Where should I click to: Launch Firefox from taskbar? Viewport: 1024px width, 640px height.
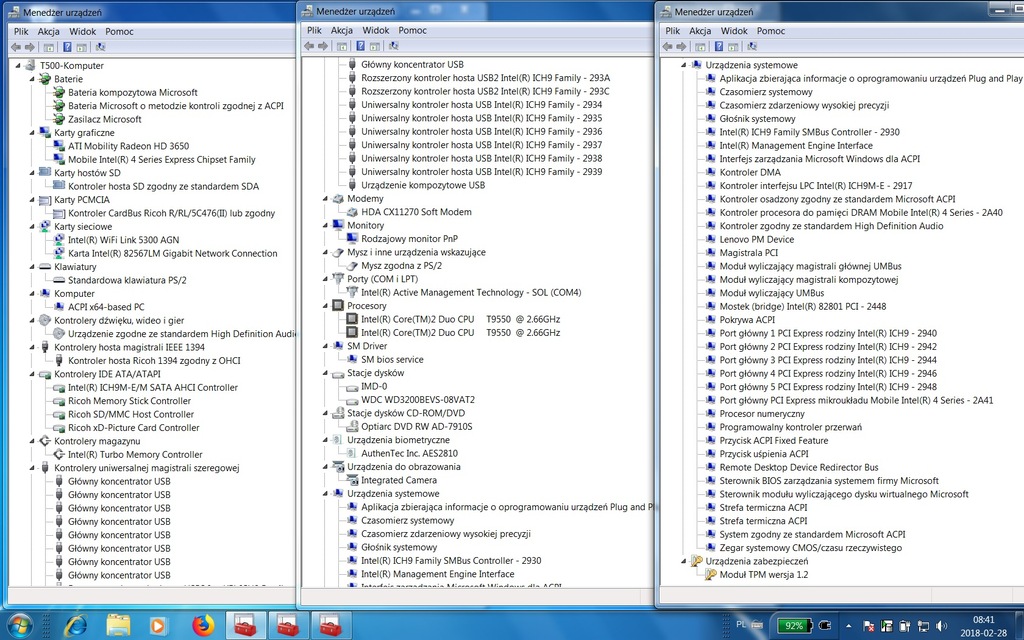coord(203,626)
